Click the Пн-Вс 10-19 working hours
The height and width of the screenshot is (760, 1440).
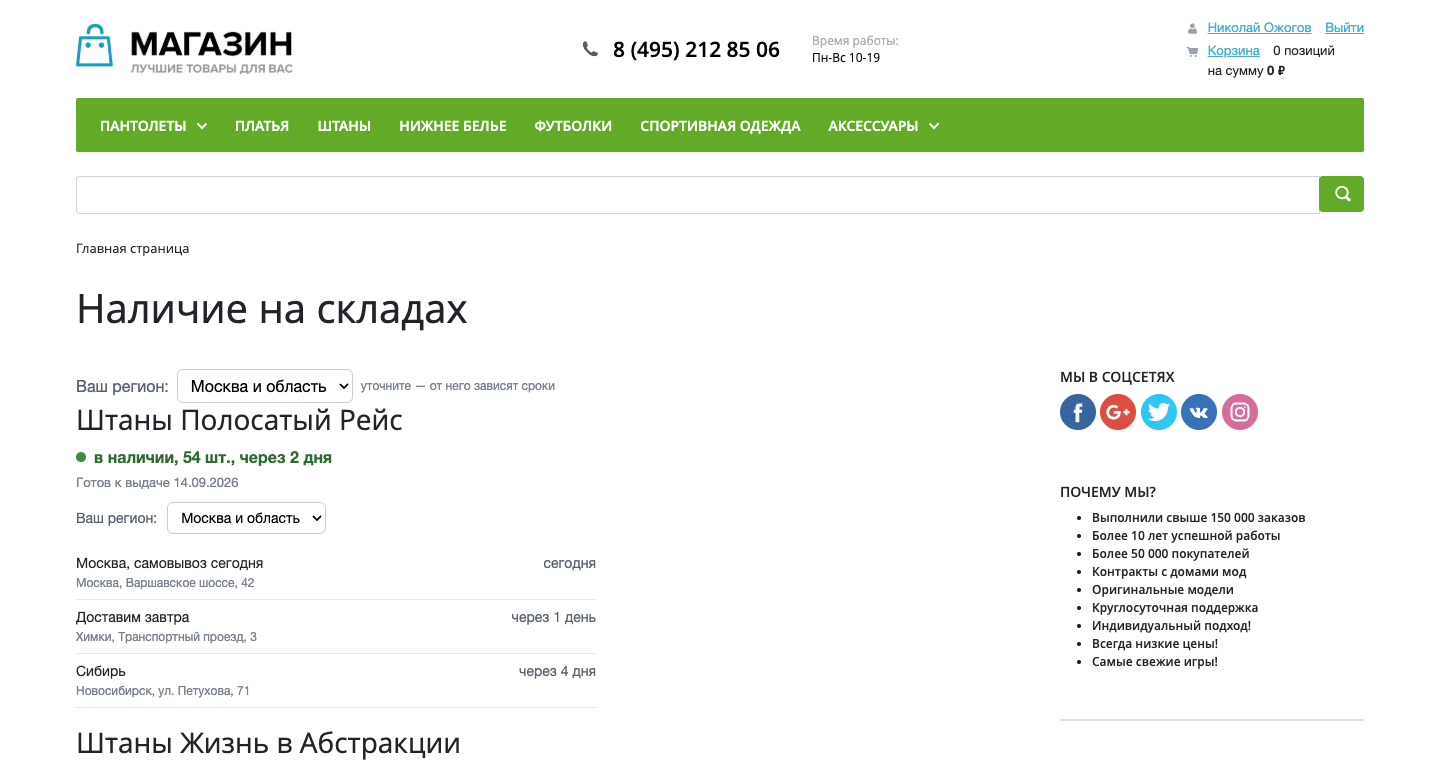point(846,58)
